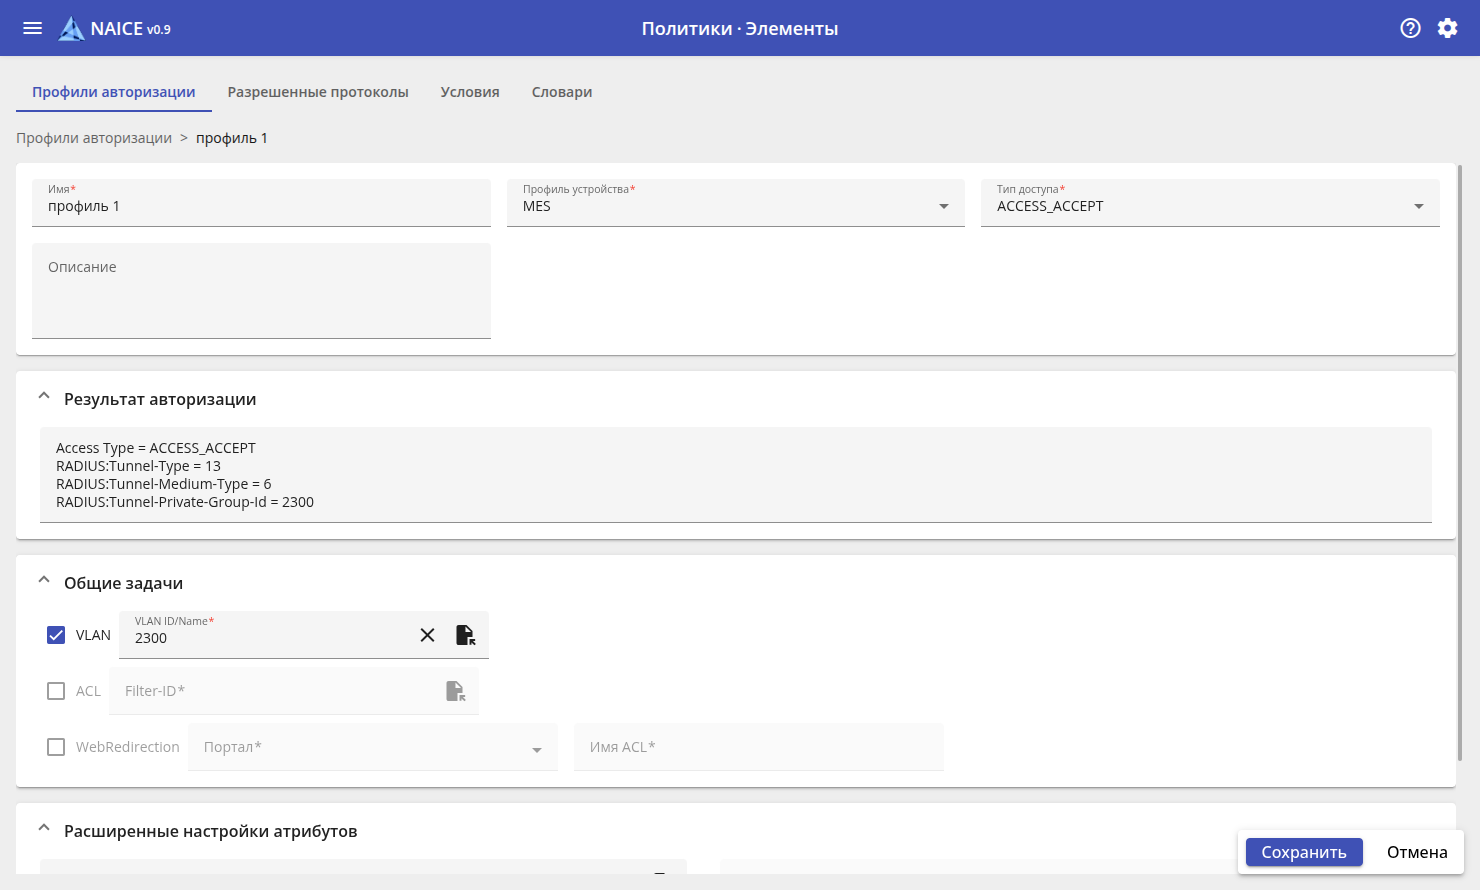Open the help question mark icon
The width and height of the screenshot is (1480, 890).
tap(1410, 28)
